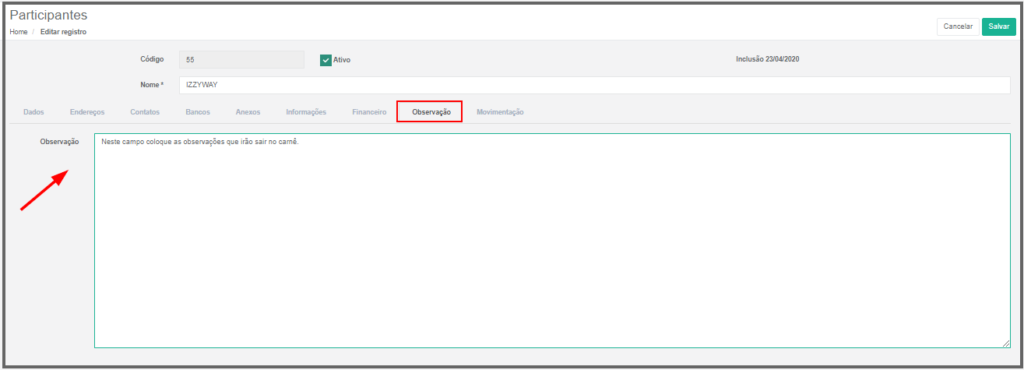Image resolution: width=1024 pixels, height=370 pixels.
Task: Select the Bancos tab
Action: pyautogui.click(x=198, y=112)
